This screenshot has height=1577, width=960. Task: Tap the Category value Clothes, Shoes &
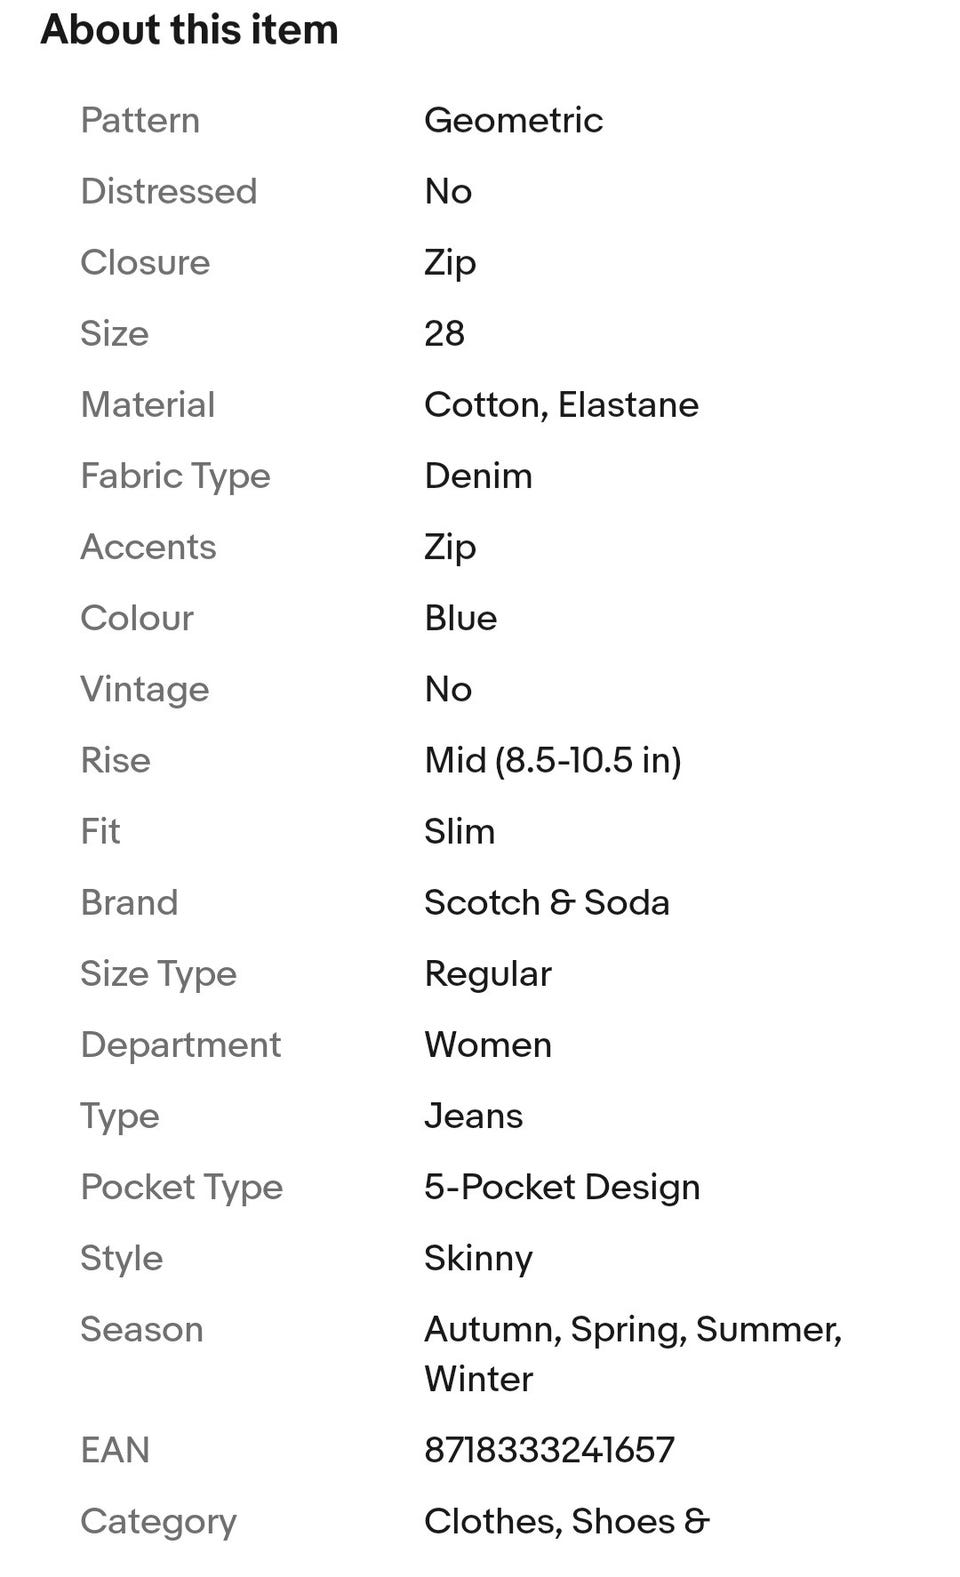tap(567, 1520)
